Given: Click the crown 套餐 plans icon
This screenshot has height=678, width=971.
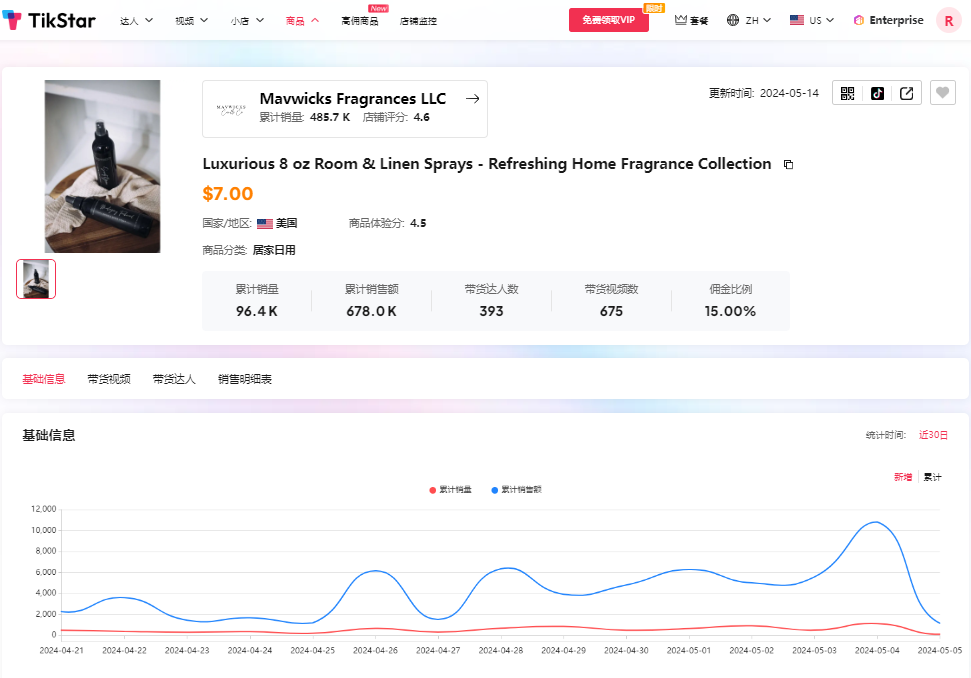Looking at the screenshot, I should point(681,20).
